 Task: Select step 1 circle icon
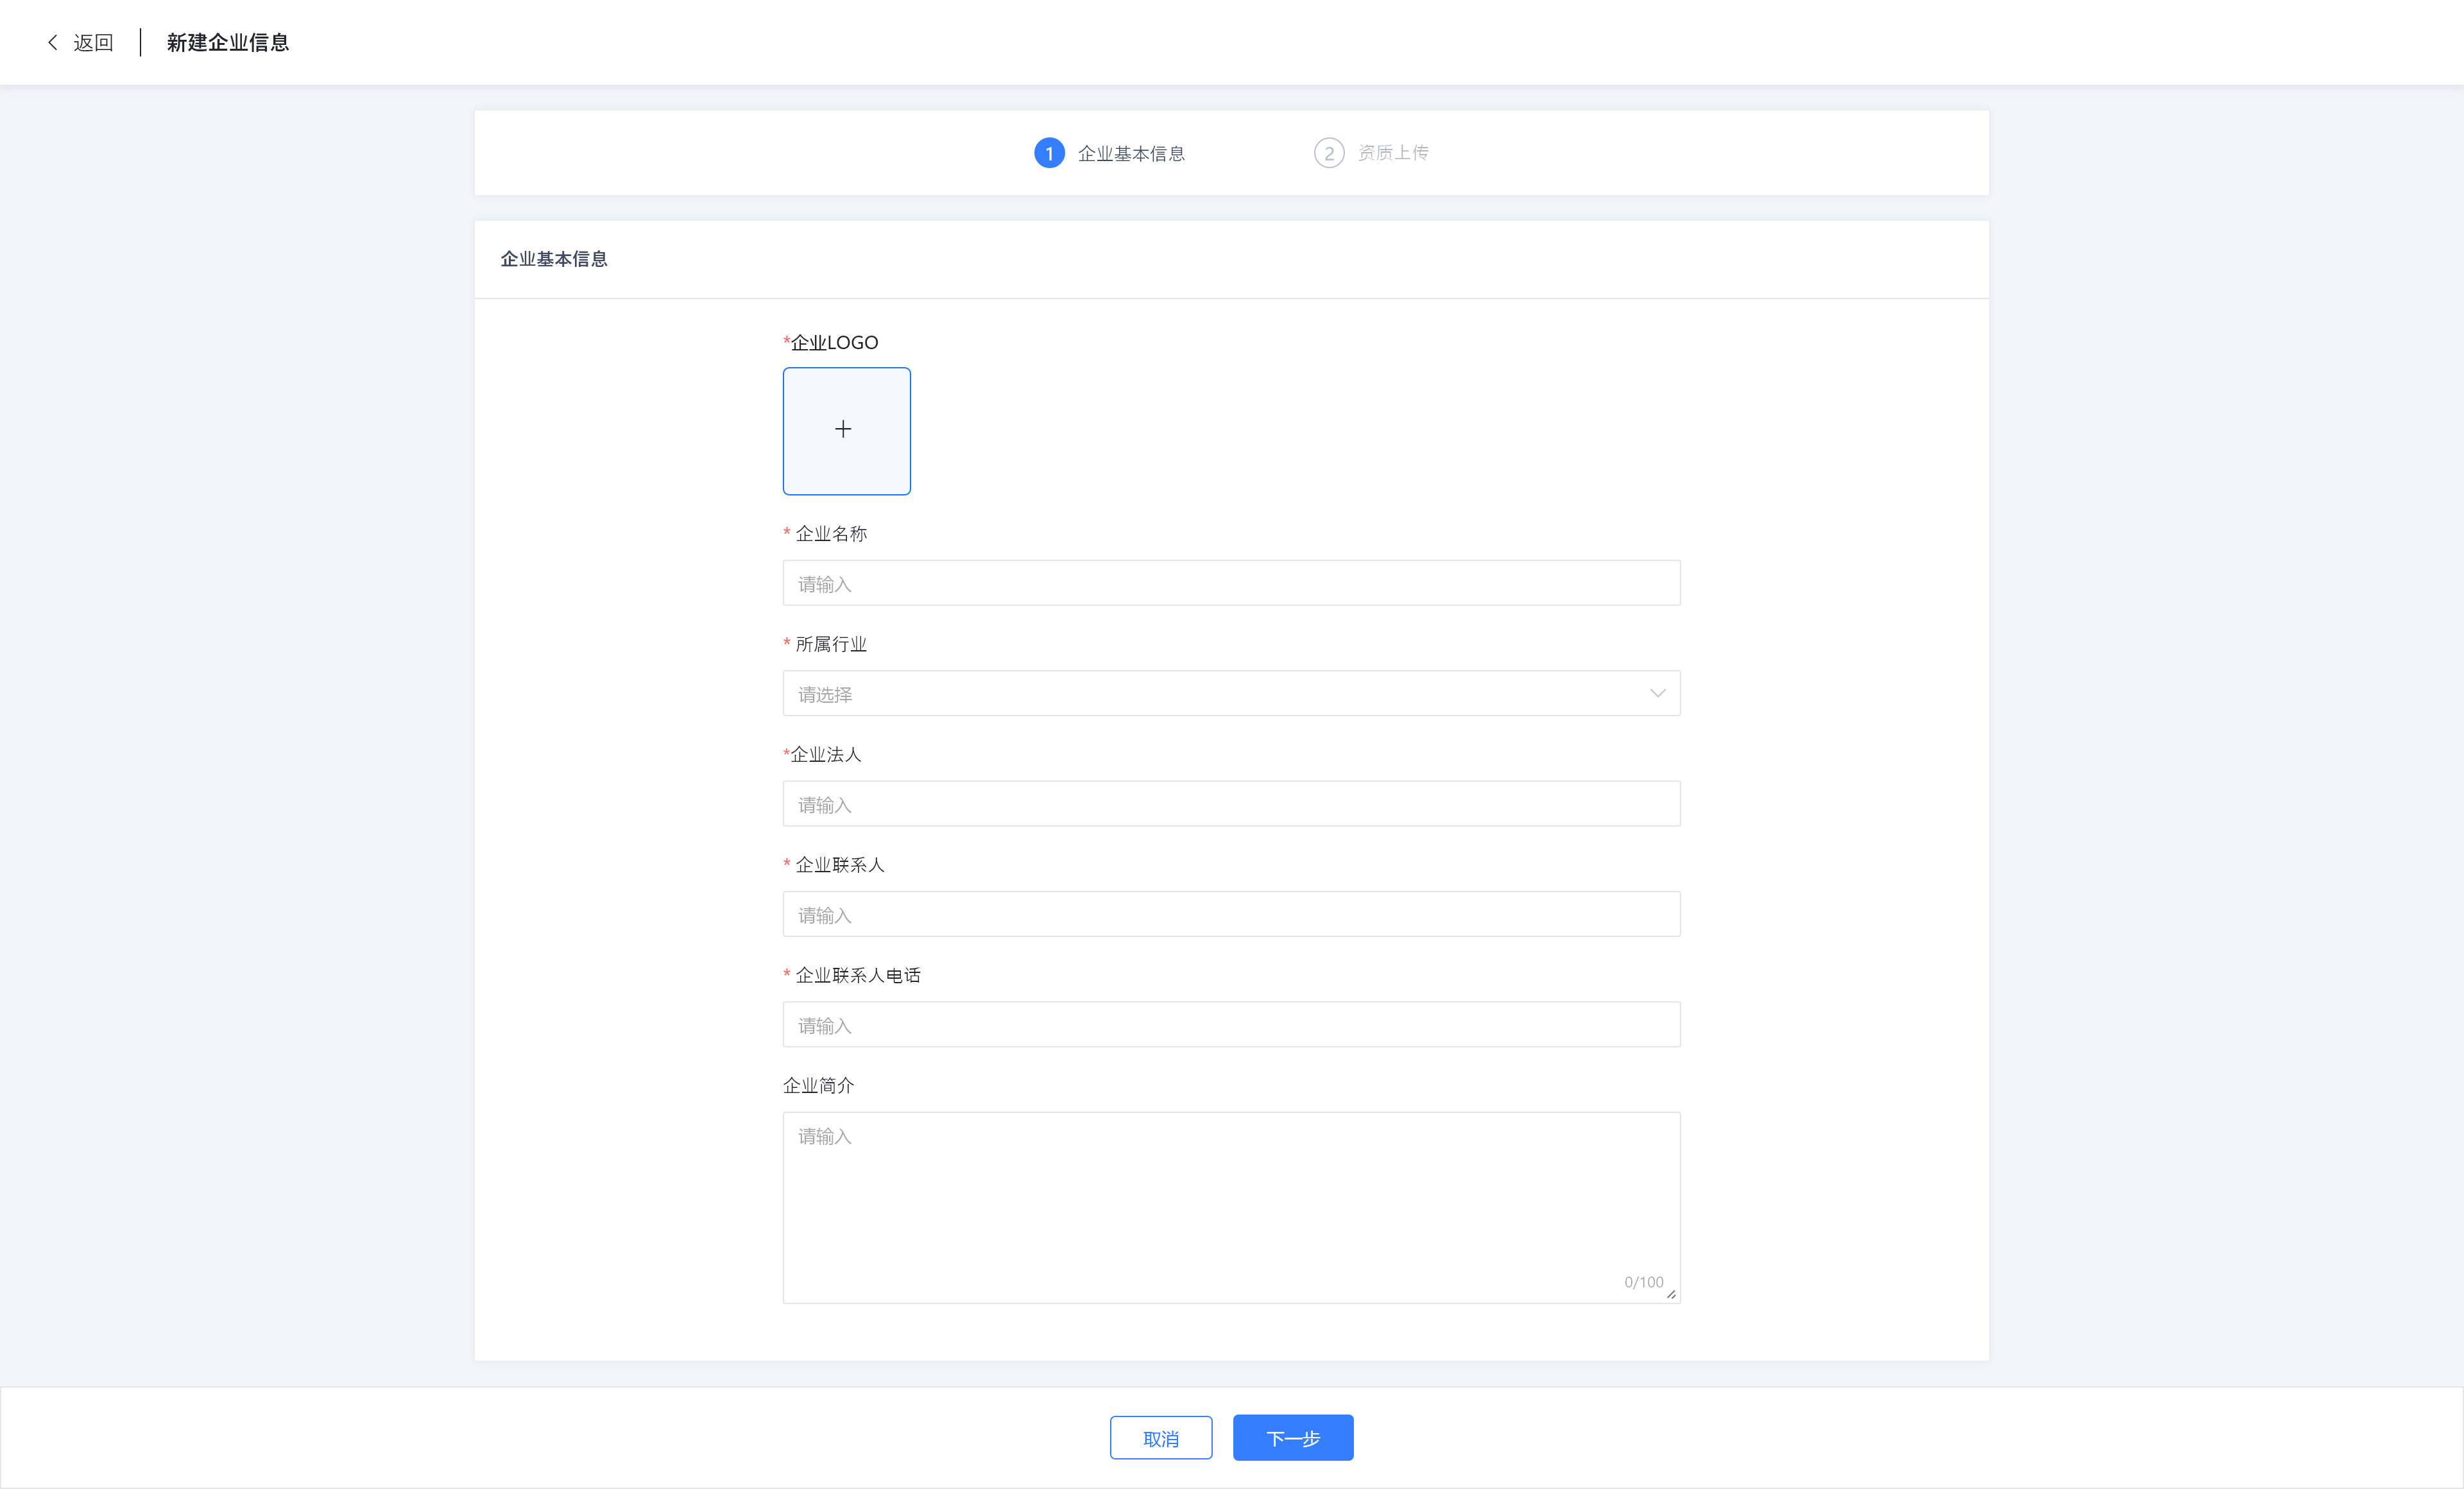click(x=1049, y=153)
